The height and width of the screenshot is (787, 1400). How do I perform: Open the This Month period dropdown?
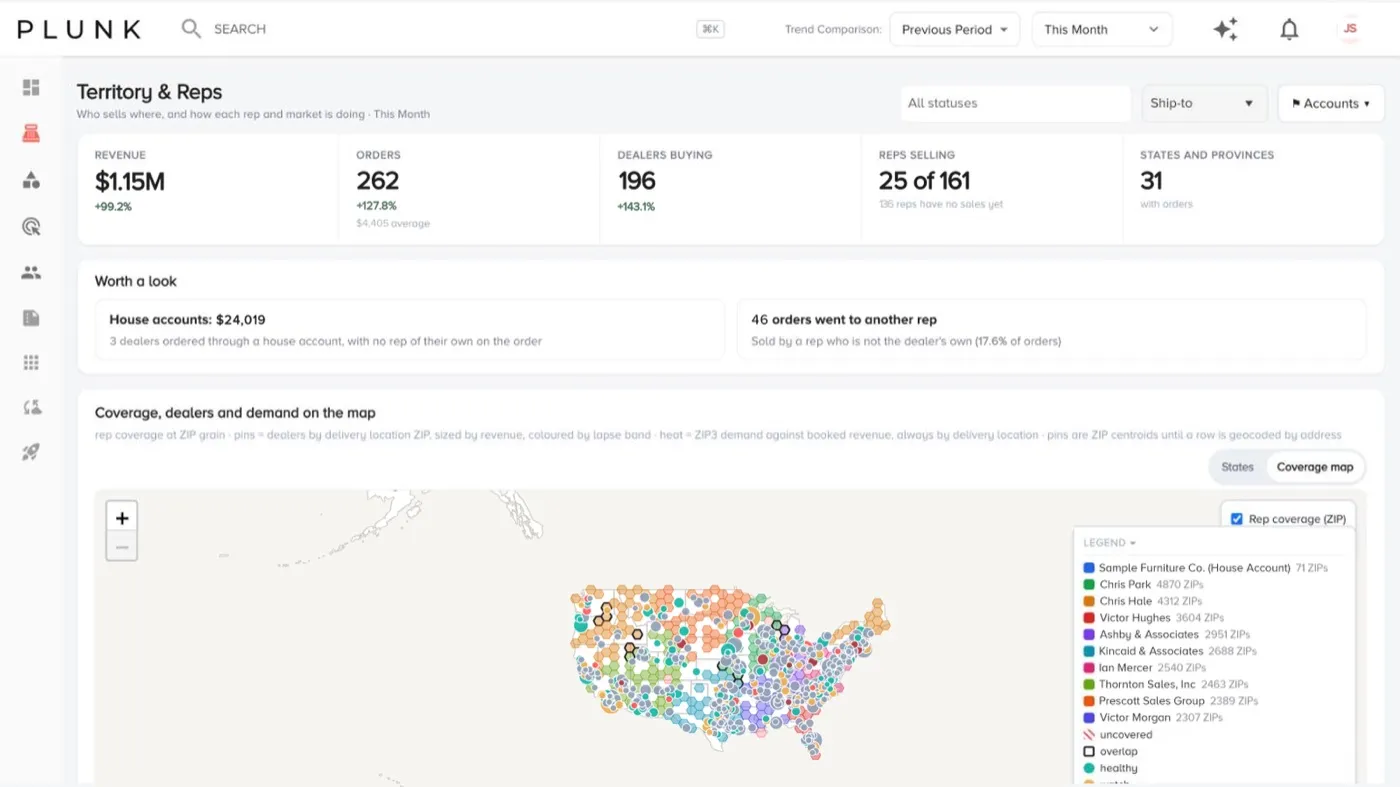(x=1102, y=29)
